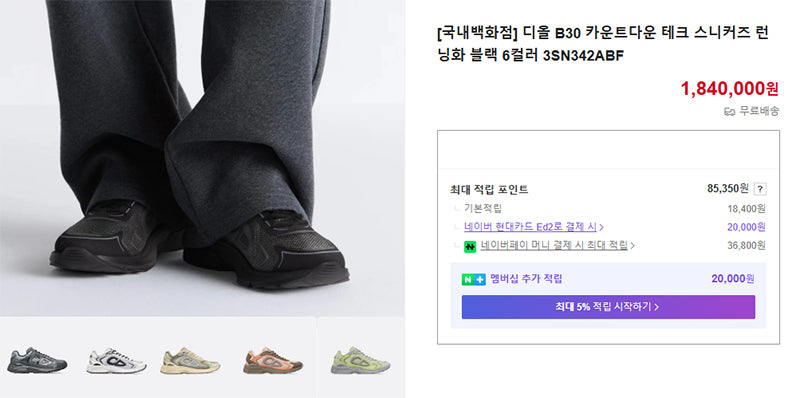Click the N+ membership badge icon

[473, 279]
